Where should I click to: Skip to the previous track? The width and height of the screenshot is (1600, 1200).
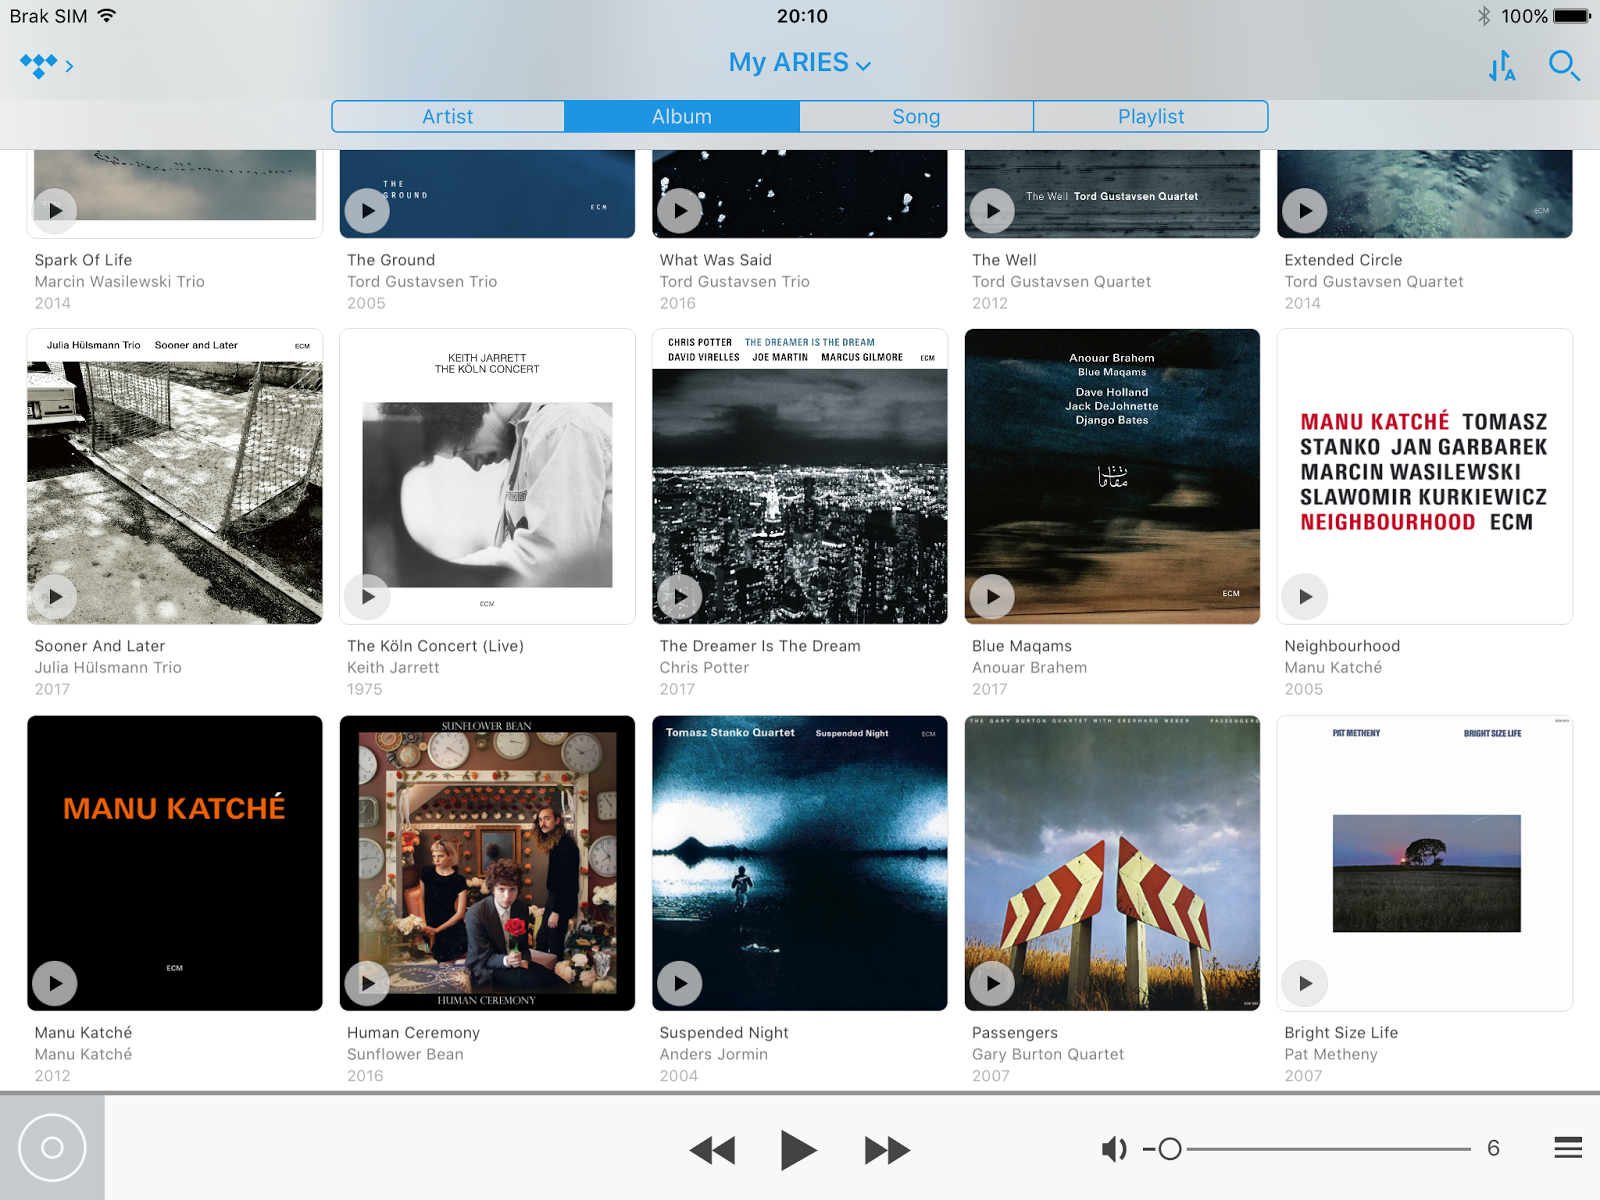tap(712, 1150)
